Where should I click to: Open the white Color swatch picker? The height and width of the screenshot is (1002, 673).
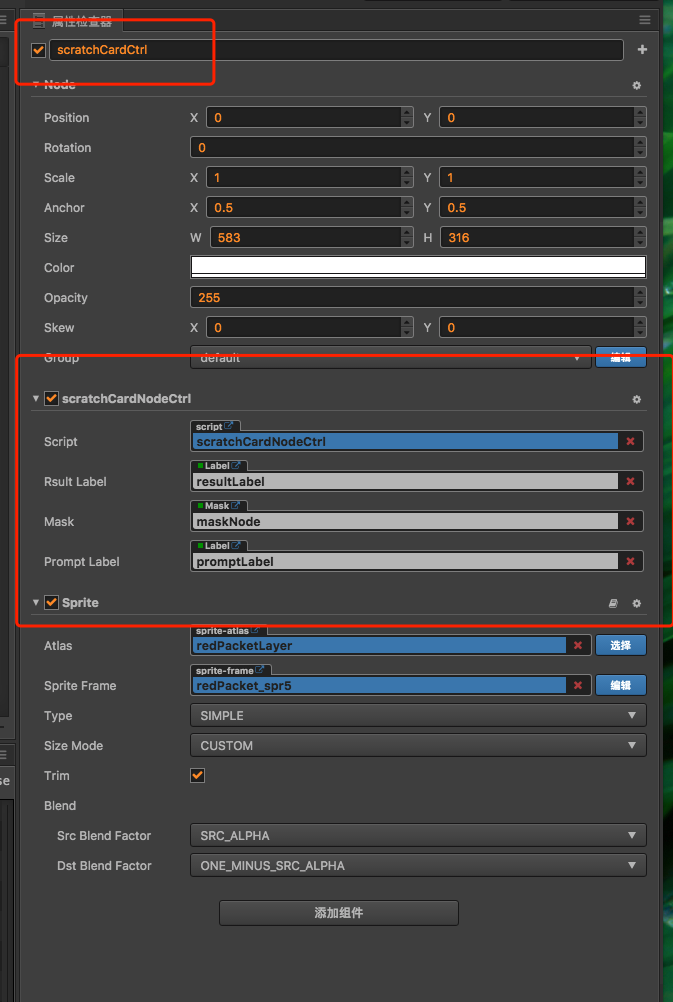click(x=419, y=267)
